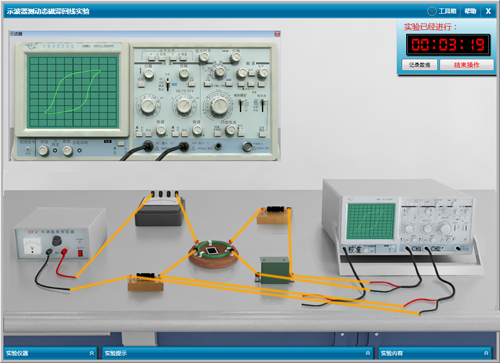Expand the 实验仪器 panel
The height and width of the screenshot is (363, 500).
(x=50, y=353)
